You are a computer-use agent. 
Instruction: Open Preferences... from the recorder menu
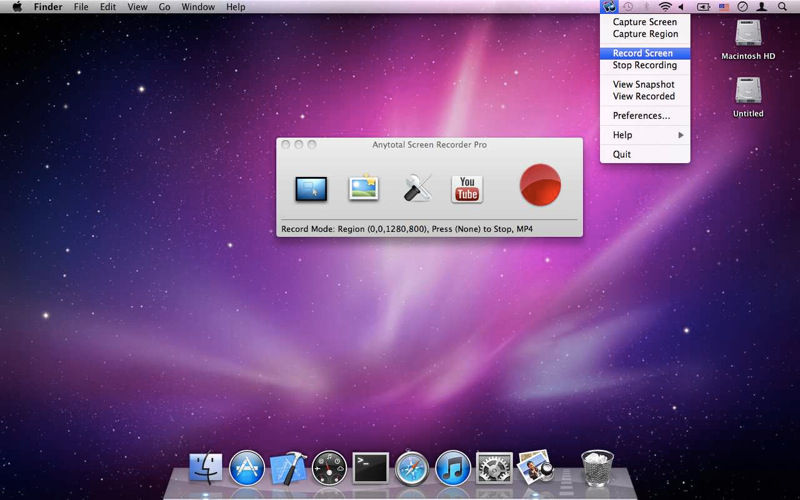click(645, 116)
